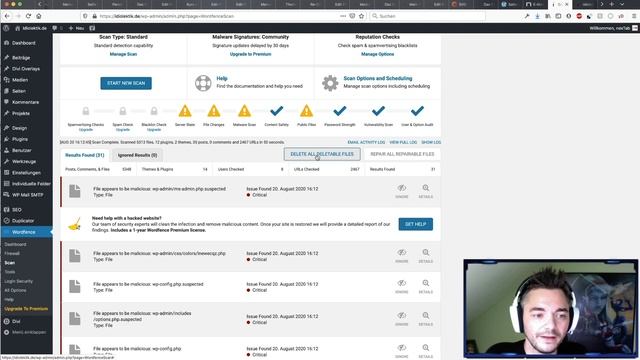The height and width of the screenshot is (360, 640).
Task: Click the Public Files warning icon
Action: click(x=307, y=111)
